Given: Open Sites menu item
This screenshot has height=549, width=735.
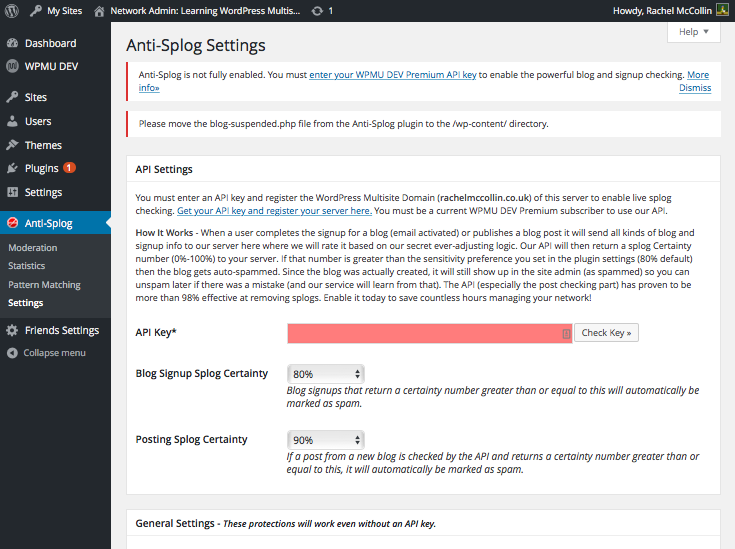Looking at the screenshot, I should 36,97.
